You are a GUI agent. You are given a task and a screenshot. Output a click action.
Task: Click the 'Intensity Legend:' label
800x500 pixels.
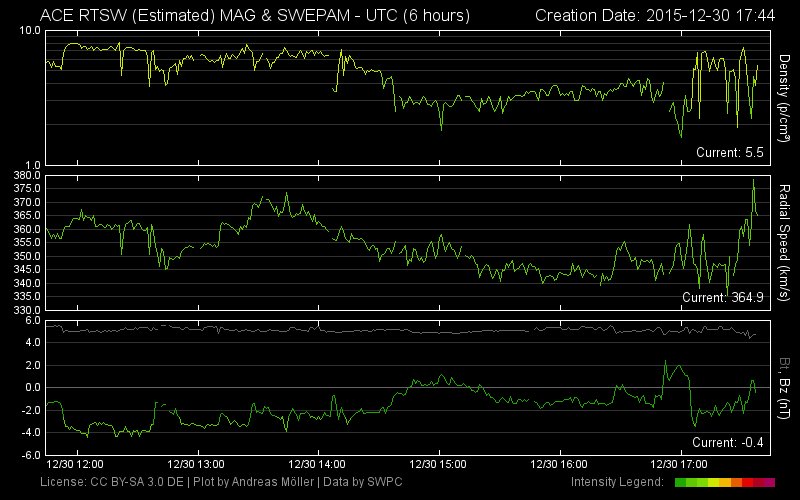[x=619, y=483]
